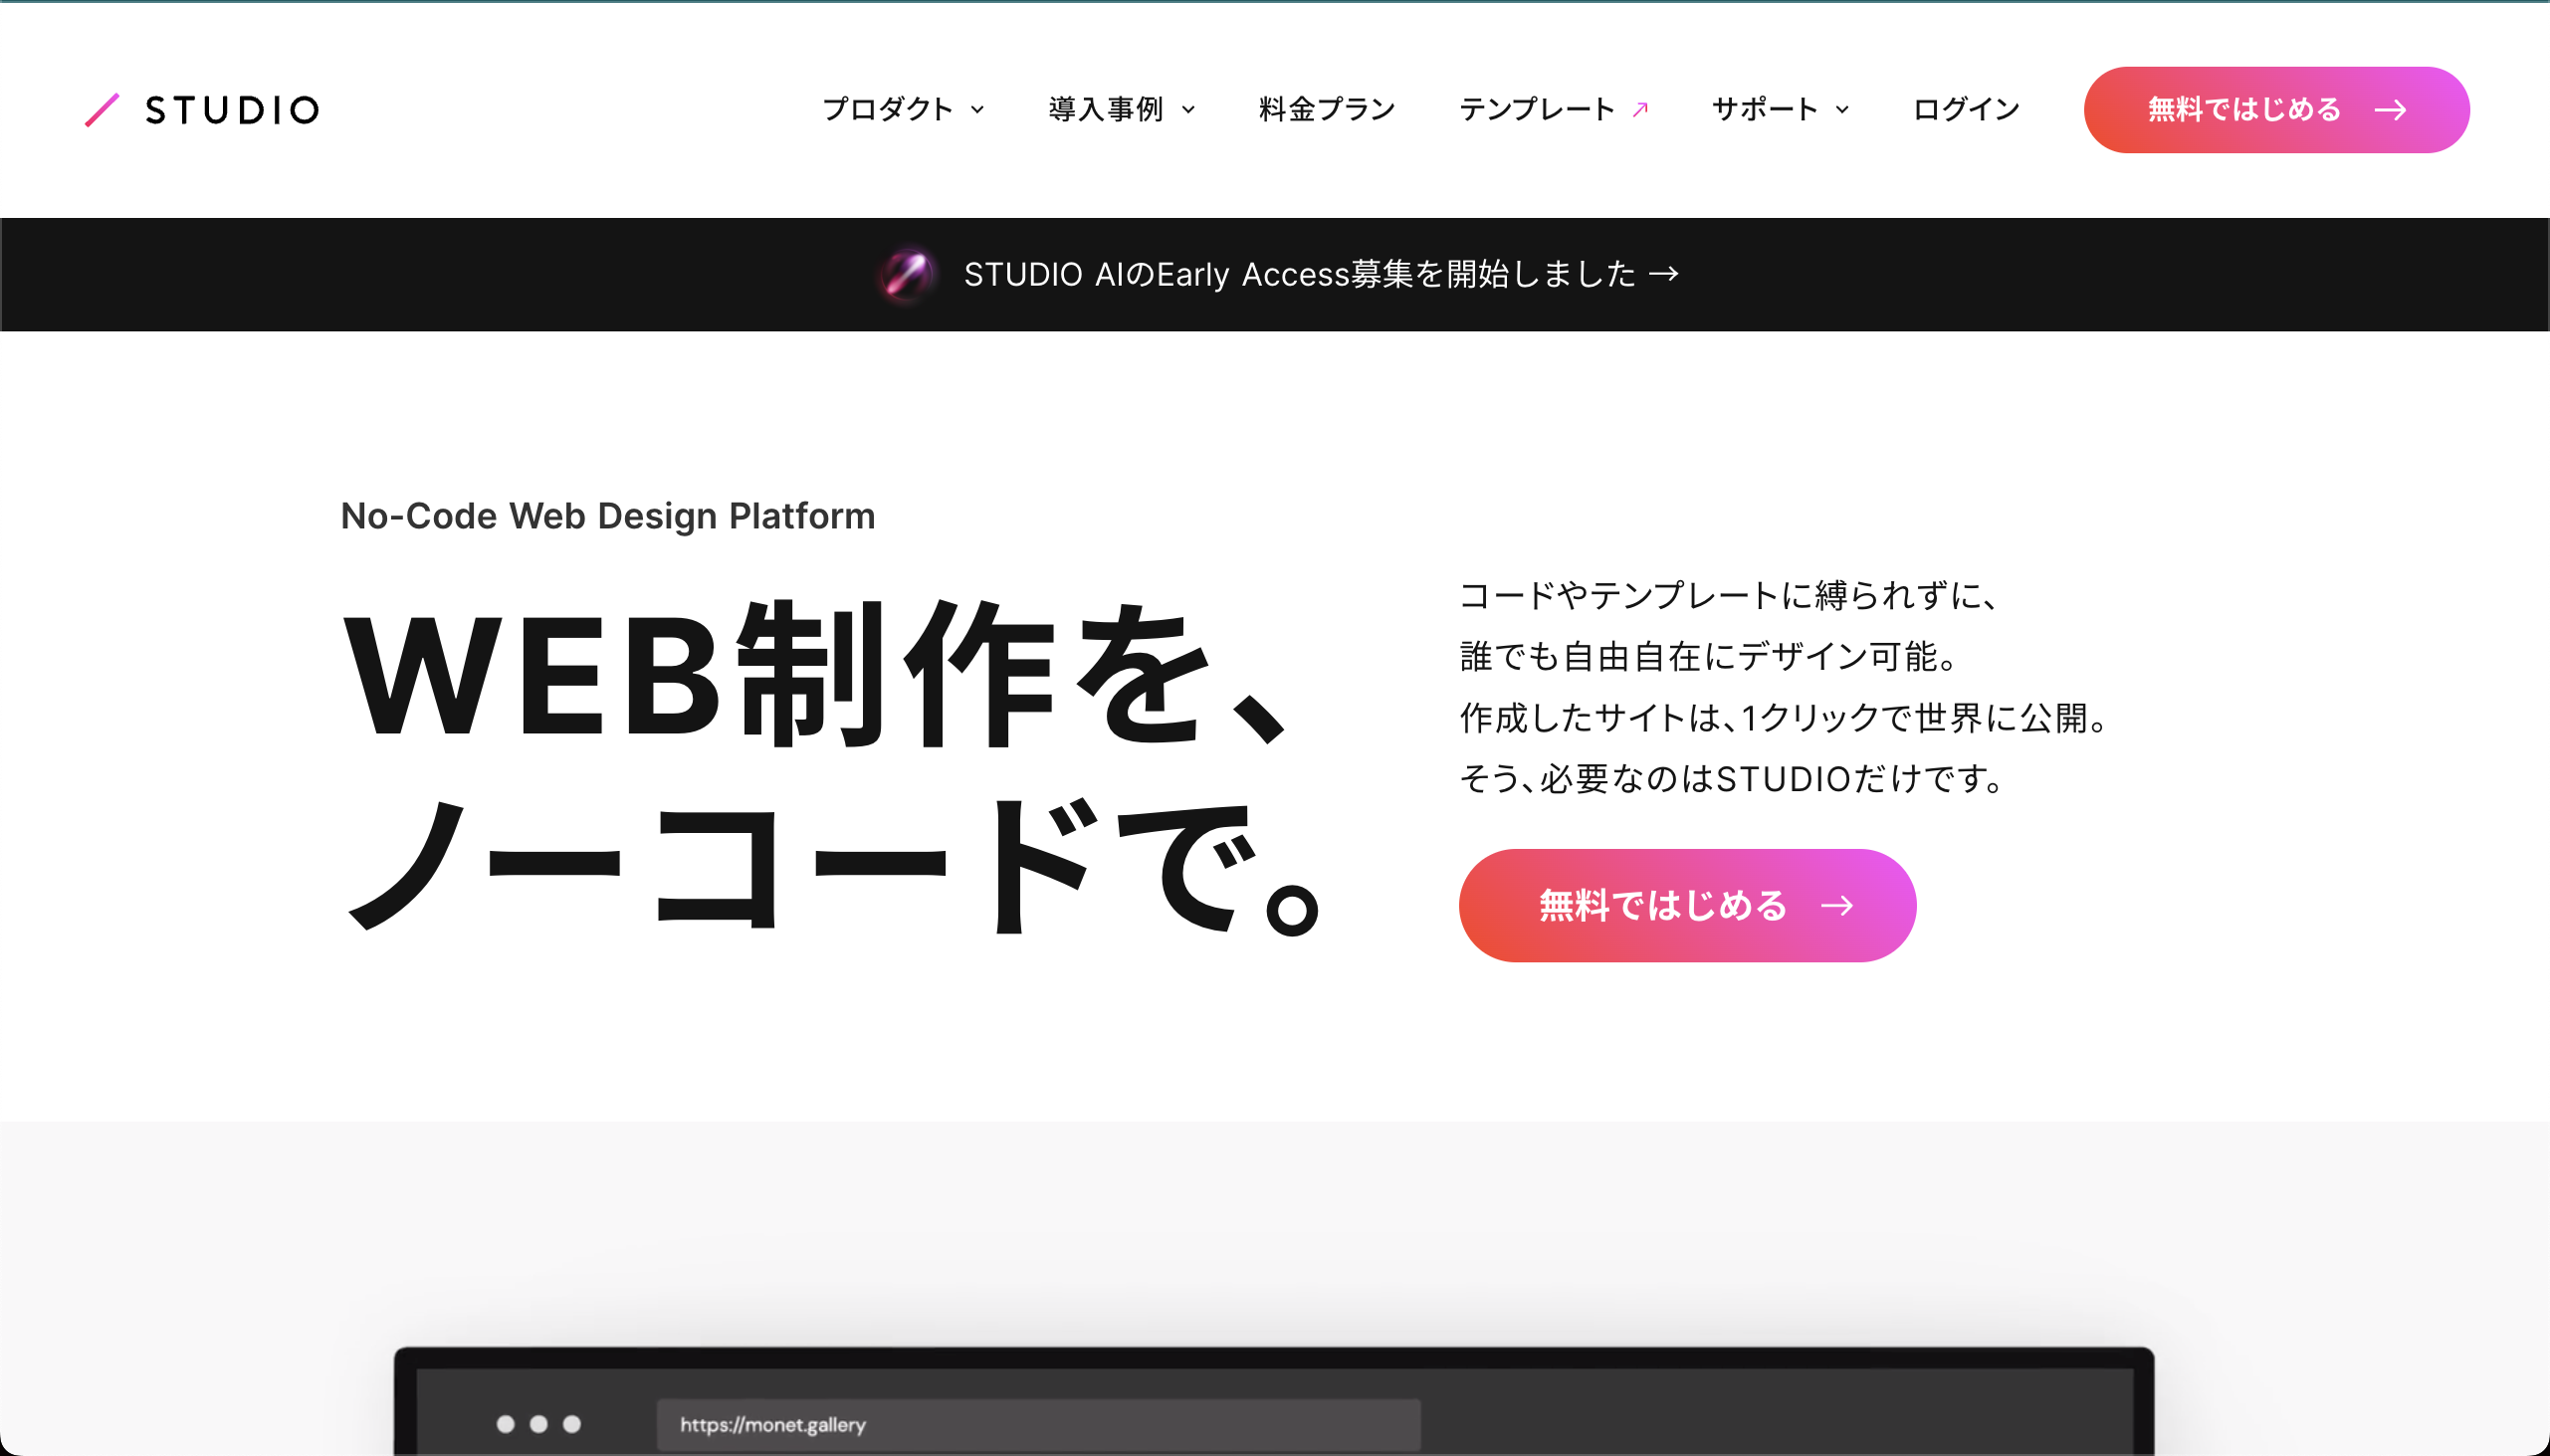The height and width of the screenshot is (1456, 2550).
Task: Click the STUDIO AI orb icon in banner
Action: (x=907, y=274)
